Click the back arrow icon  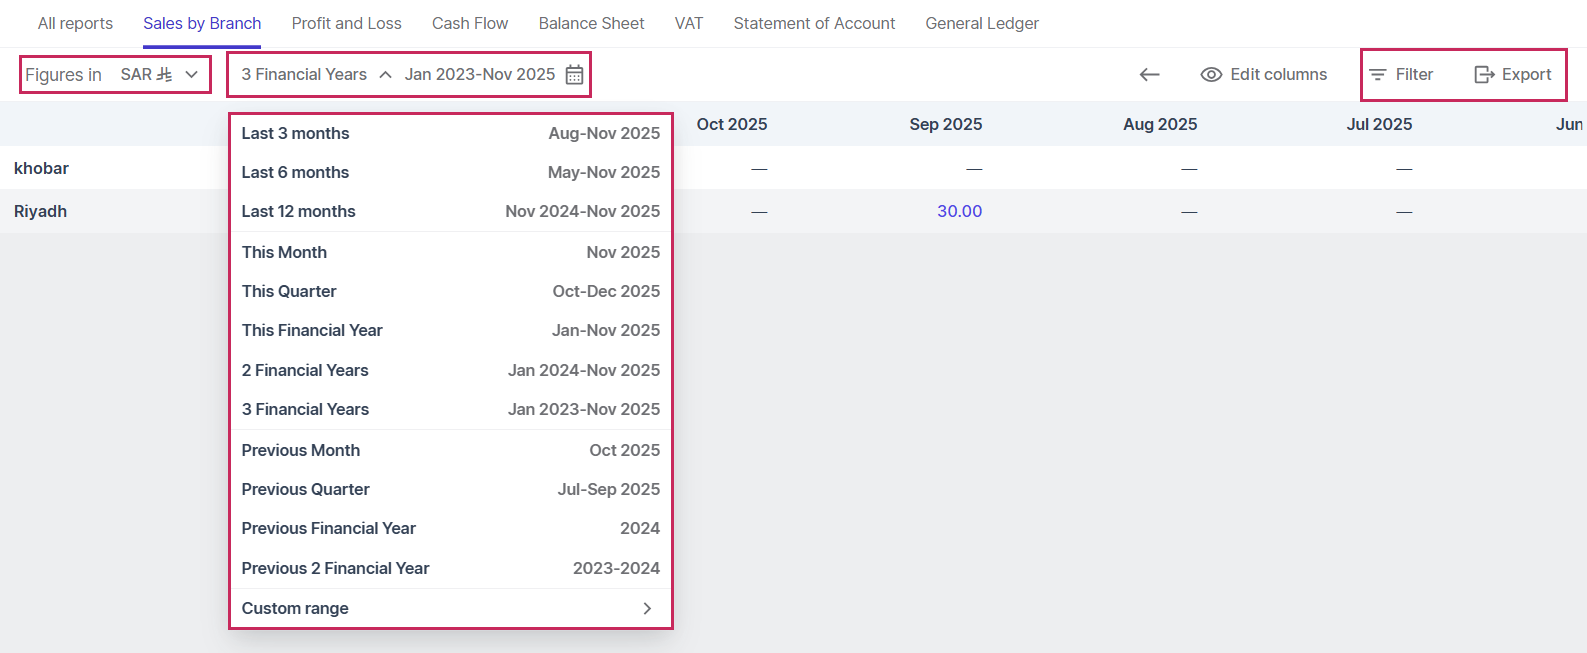pyautogui.click(x=1149, y=75)
